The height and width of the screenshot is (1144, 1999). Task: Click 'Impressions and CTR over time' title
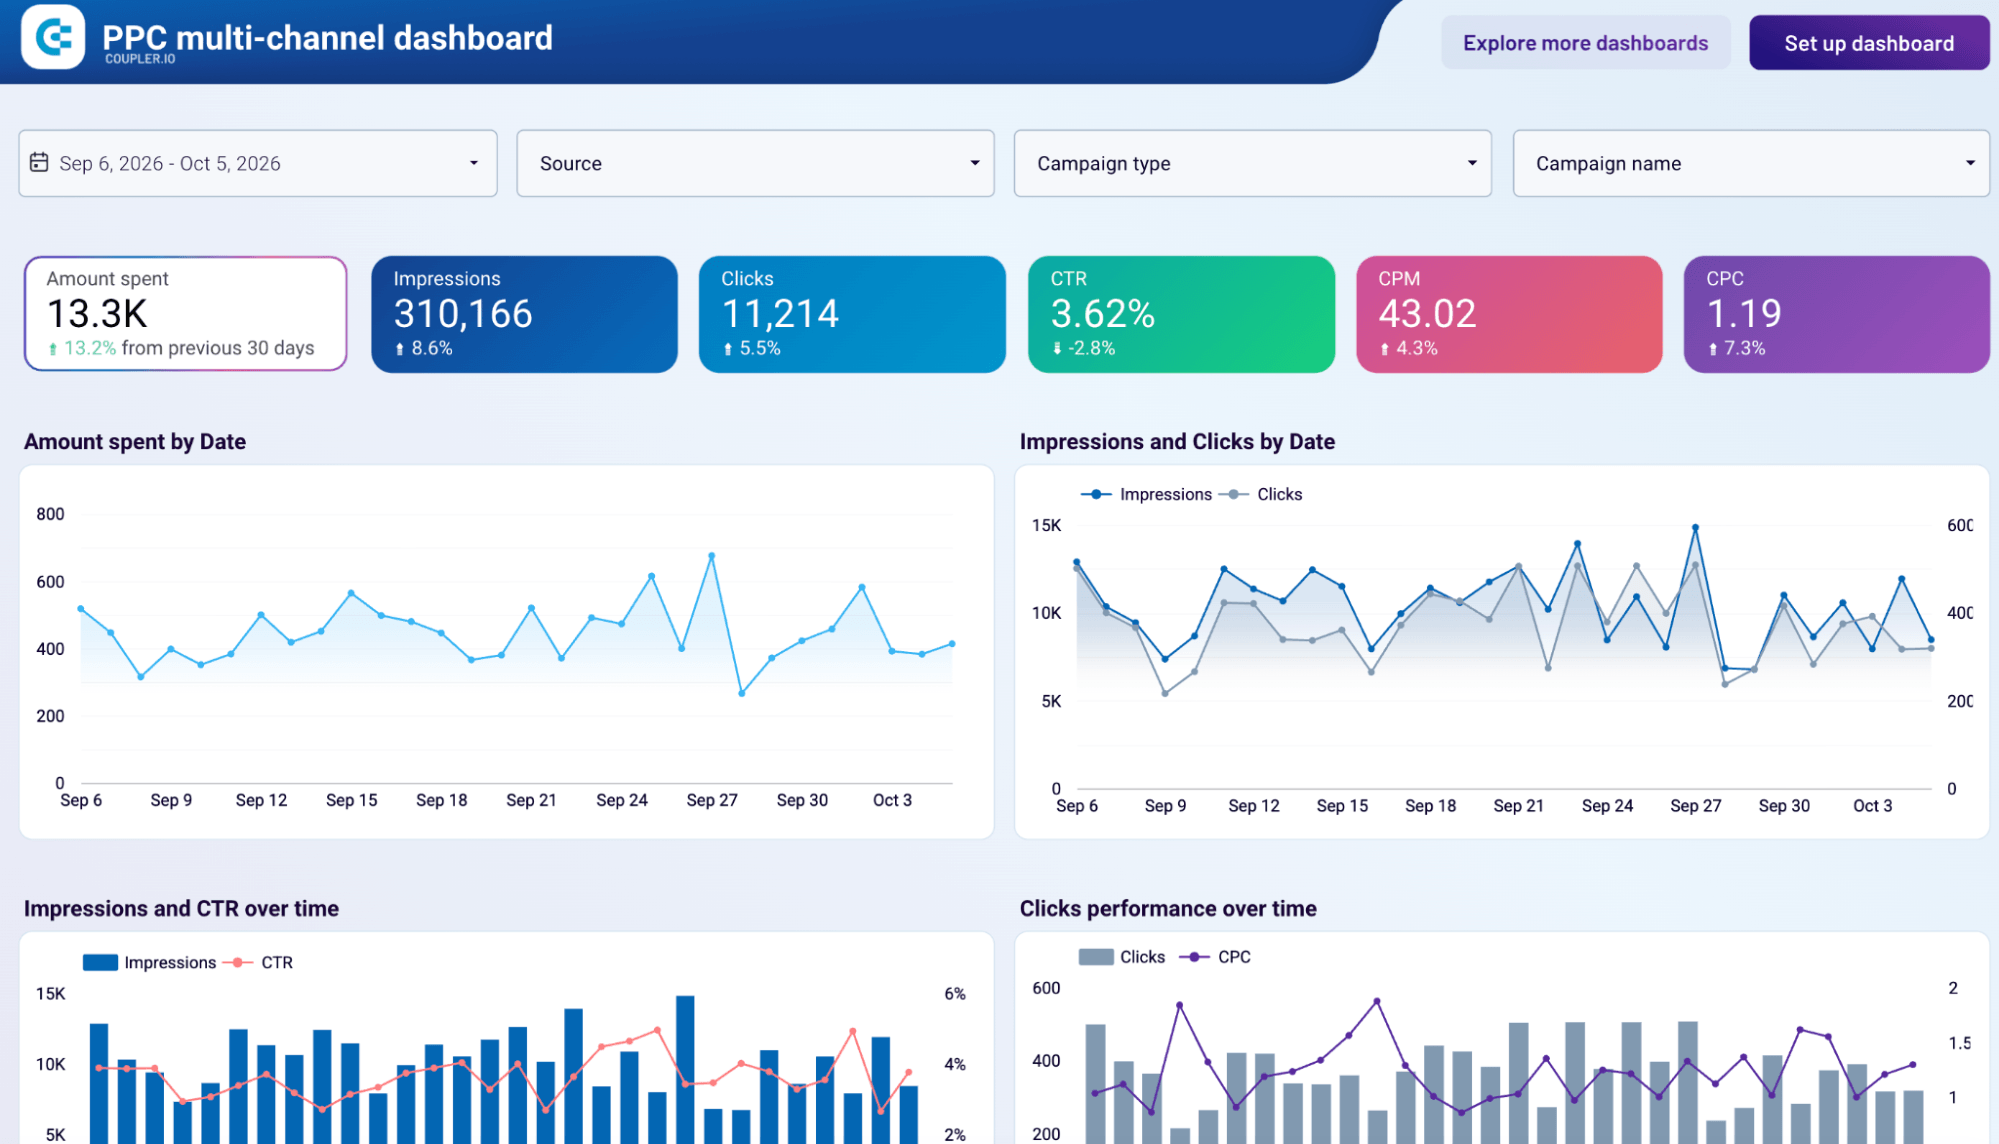(x=181, y=908)
